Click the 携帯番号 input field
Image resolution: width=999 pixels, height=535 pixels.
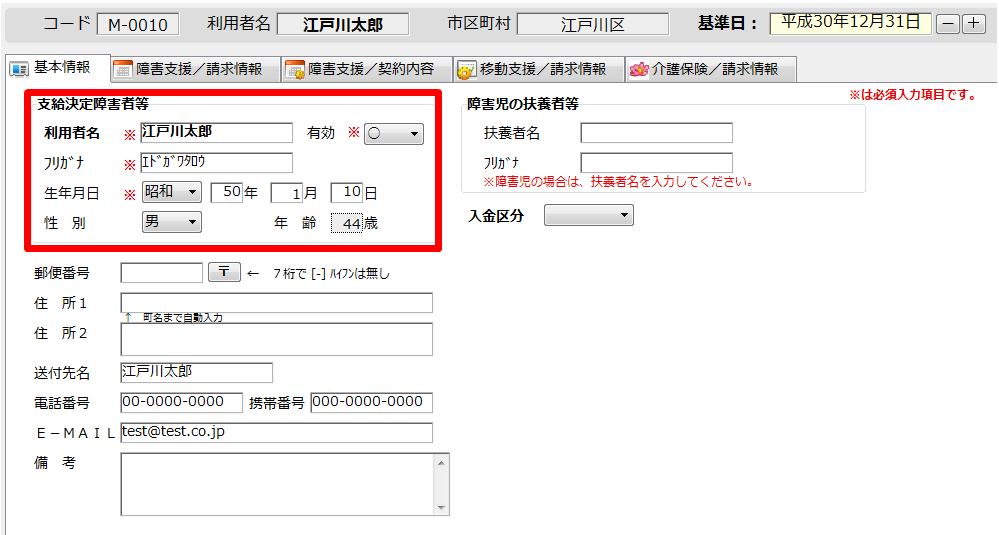point(371,402)
